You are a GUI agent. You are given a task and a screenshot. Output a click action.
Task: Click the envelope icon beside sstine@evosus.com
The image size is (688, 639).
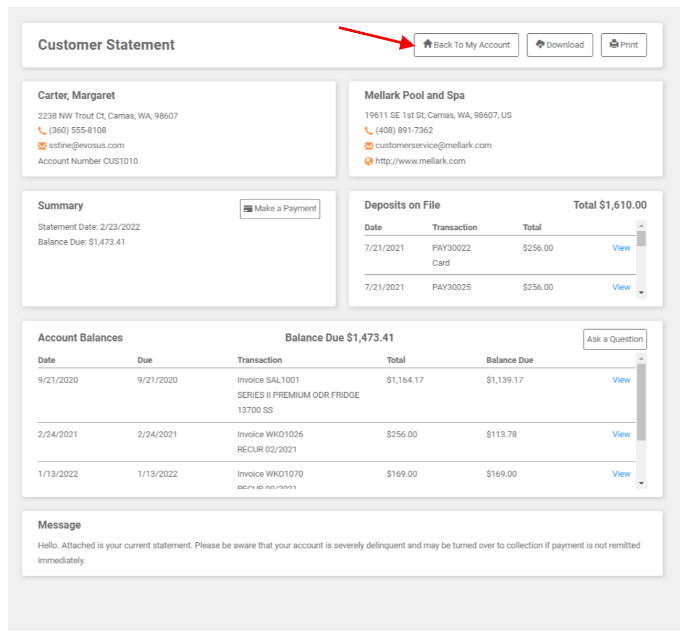[x=42, y=146]
